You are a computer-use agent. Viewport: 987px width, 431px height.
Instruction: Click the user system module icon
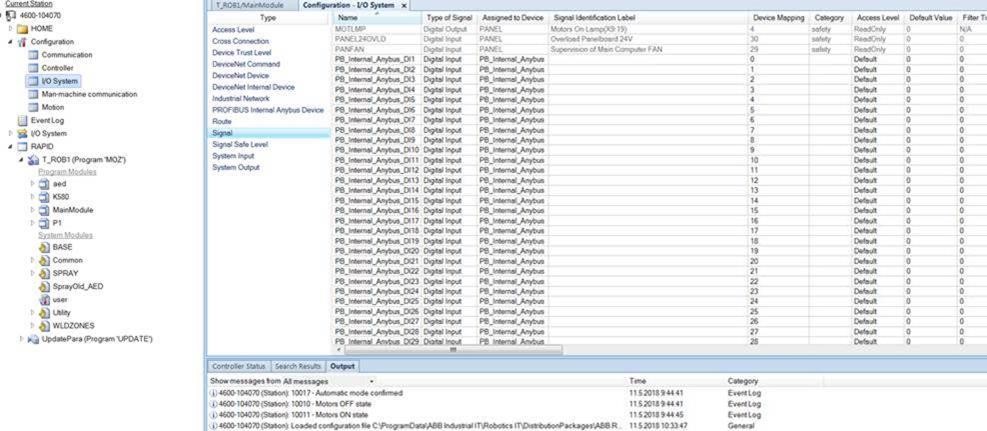[44, 300]
